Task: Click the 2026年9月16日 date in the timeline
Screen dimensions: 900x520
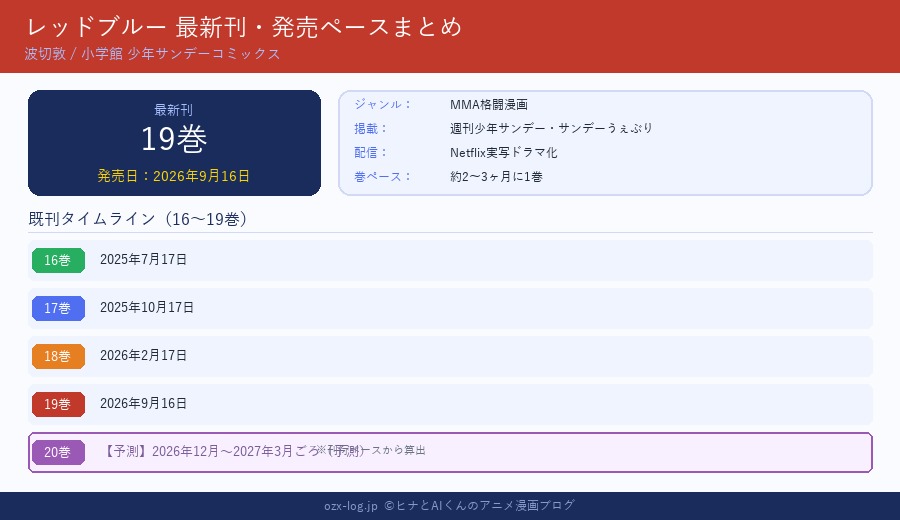Action: 143,403
